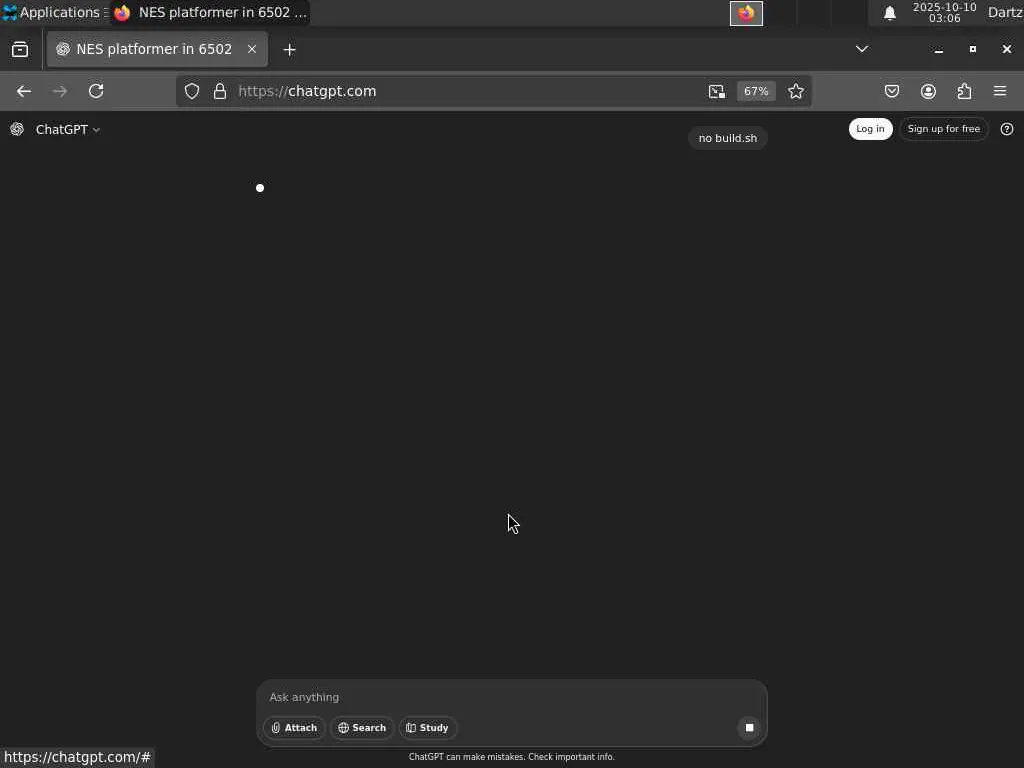The image size is (1024, 768).
Task: Open the Pocket save icon
Action: coord(891,91)
